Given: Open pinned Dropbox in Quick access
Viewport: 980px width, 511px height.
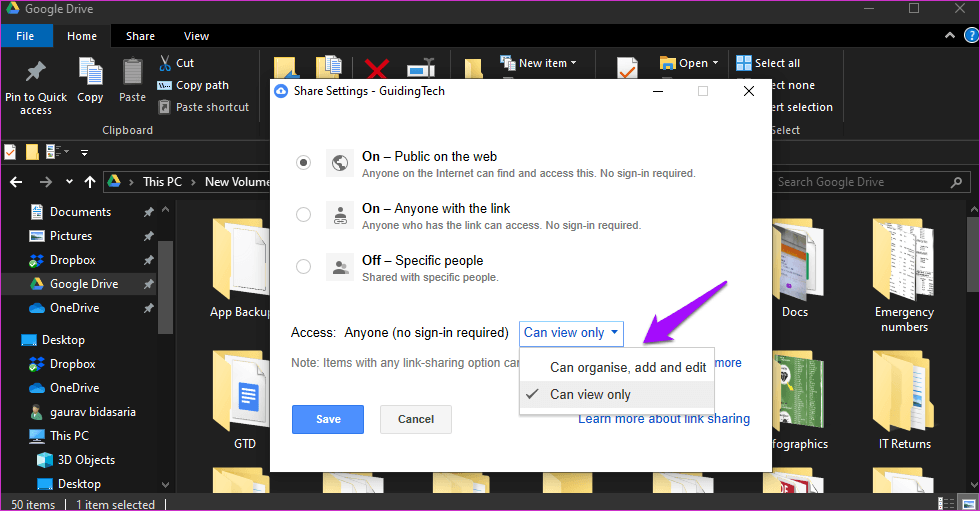Looking at the screenshot, I should [x=72, y=260].
